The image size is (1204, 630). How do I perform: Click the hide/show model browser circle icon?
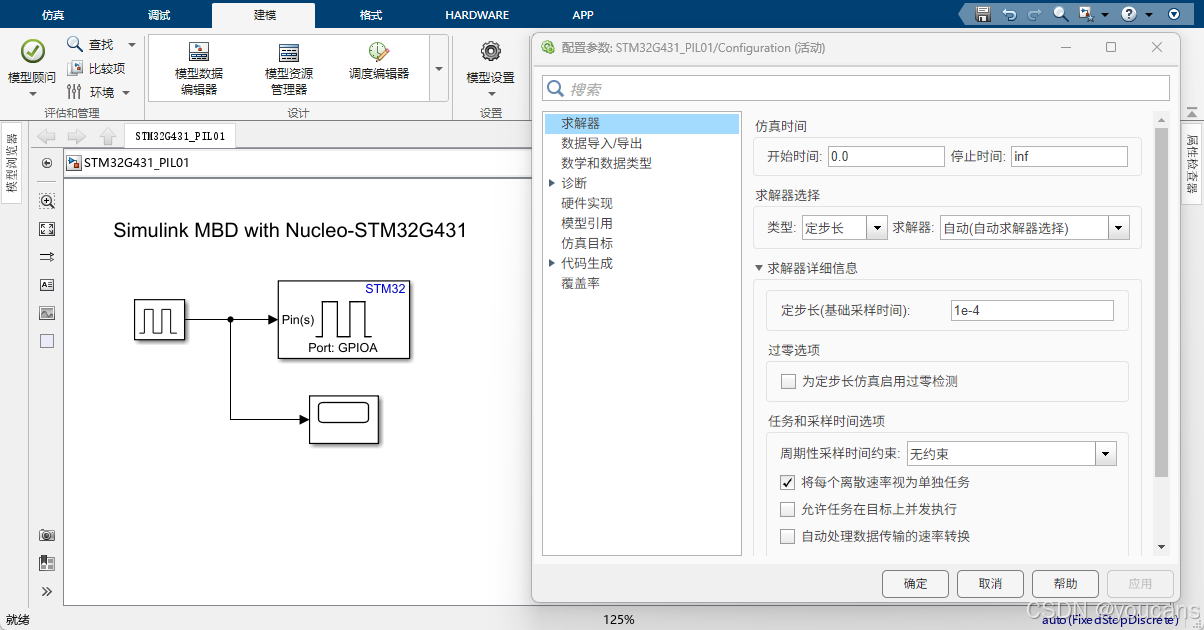[x=47, y=163]
